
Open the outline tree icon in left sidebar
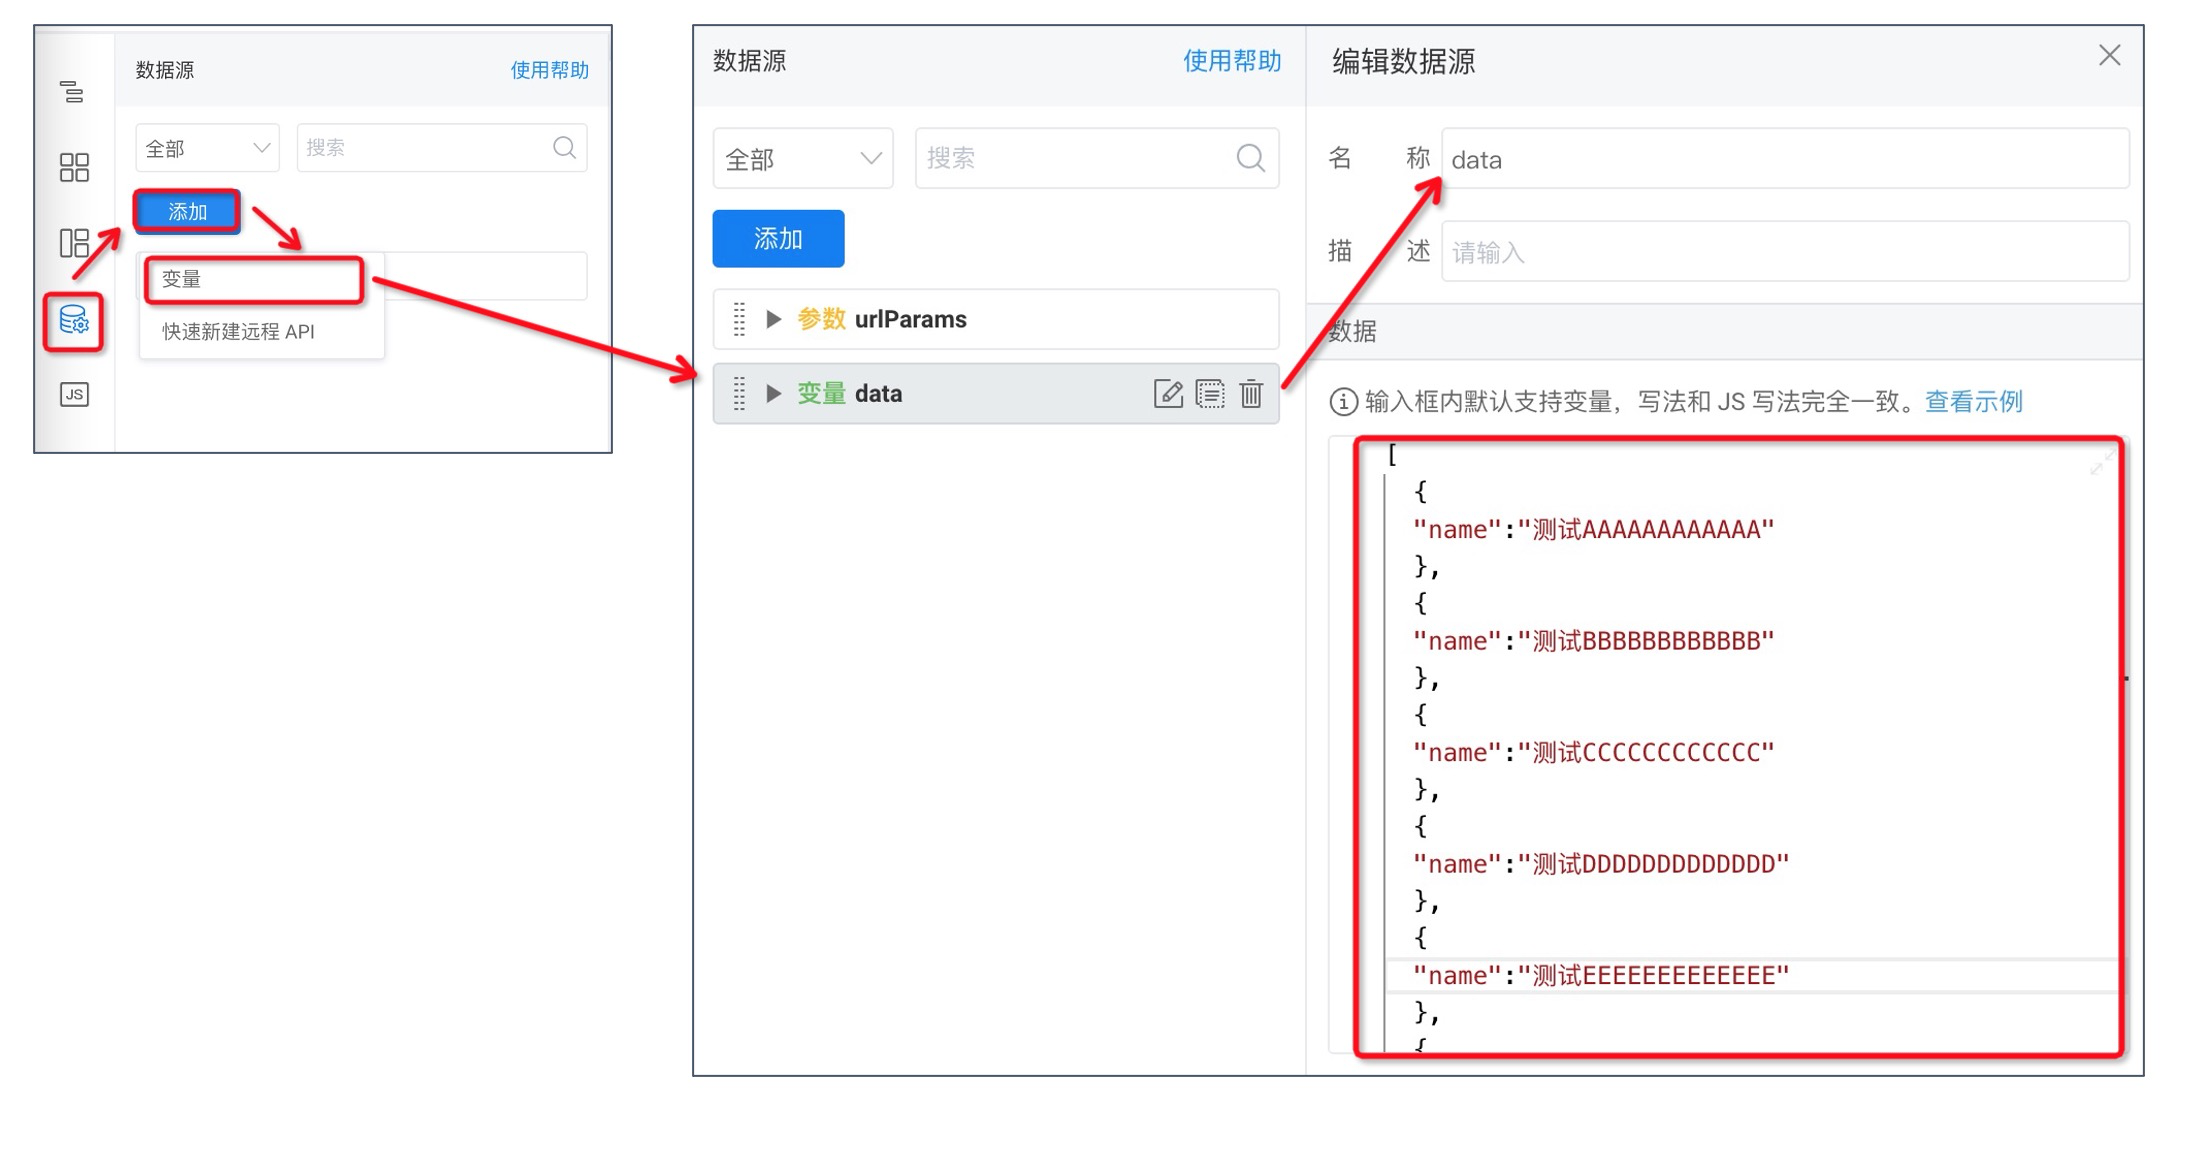72,93
